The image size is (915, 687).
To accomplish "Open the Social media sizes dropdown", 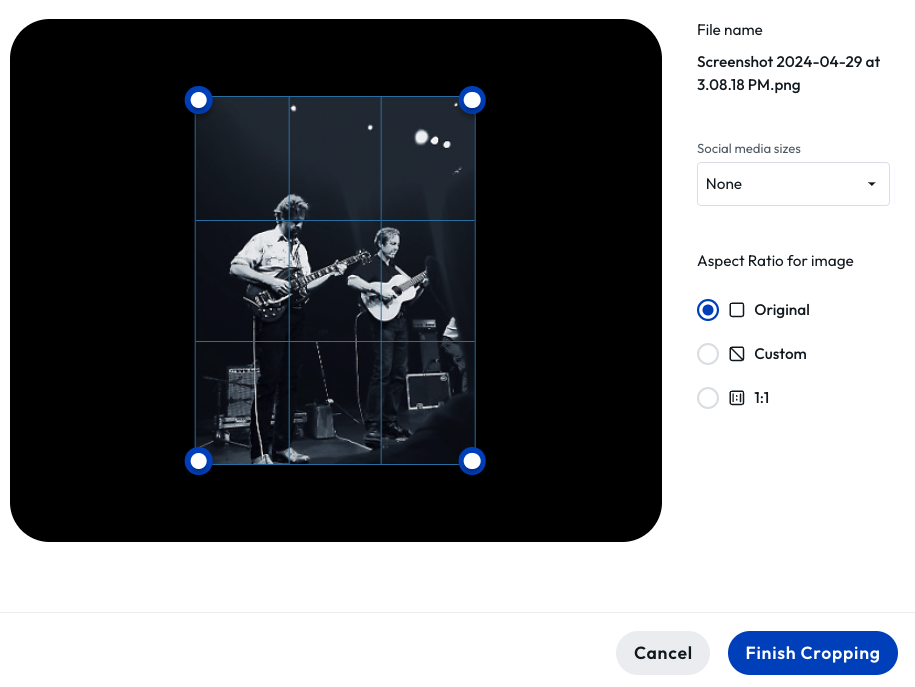I will coord(793,184).
